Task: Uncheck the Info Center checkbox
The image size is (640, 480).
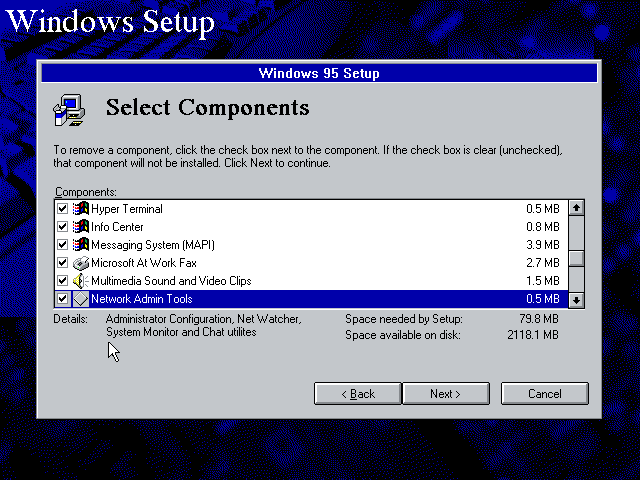Action: [62, 227]
